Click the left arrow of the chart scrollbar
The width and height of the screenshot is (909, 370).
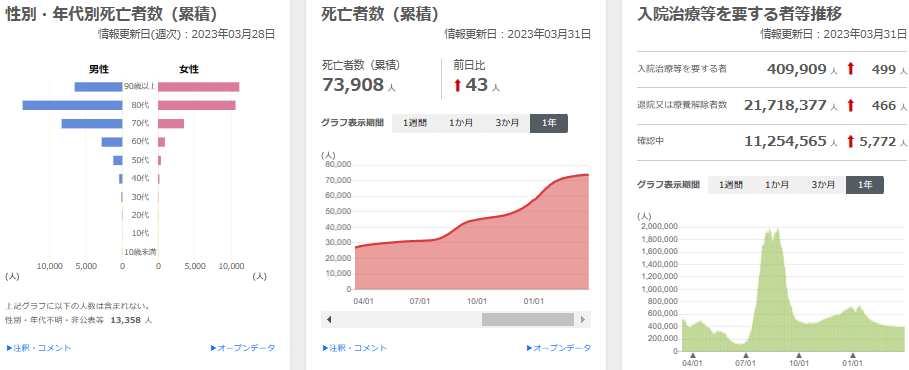click(329, 320)
